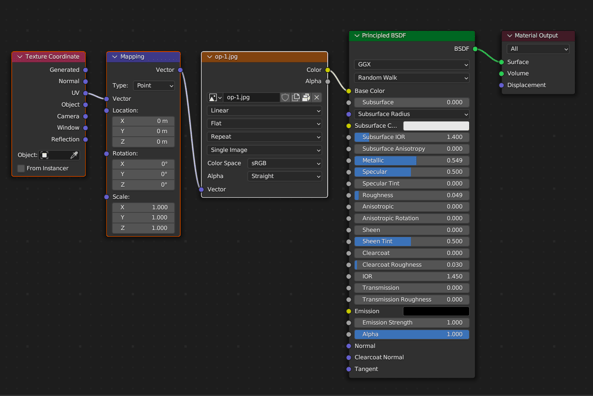Click the IOR value field
Image resolution: width=593 pixels, height=396 pixels.
coord(412,276)
